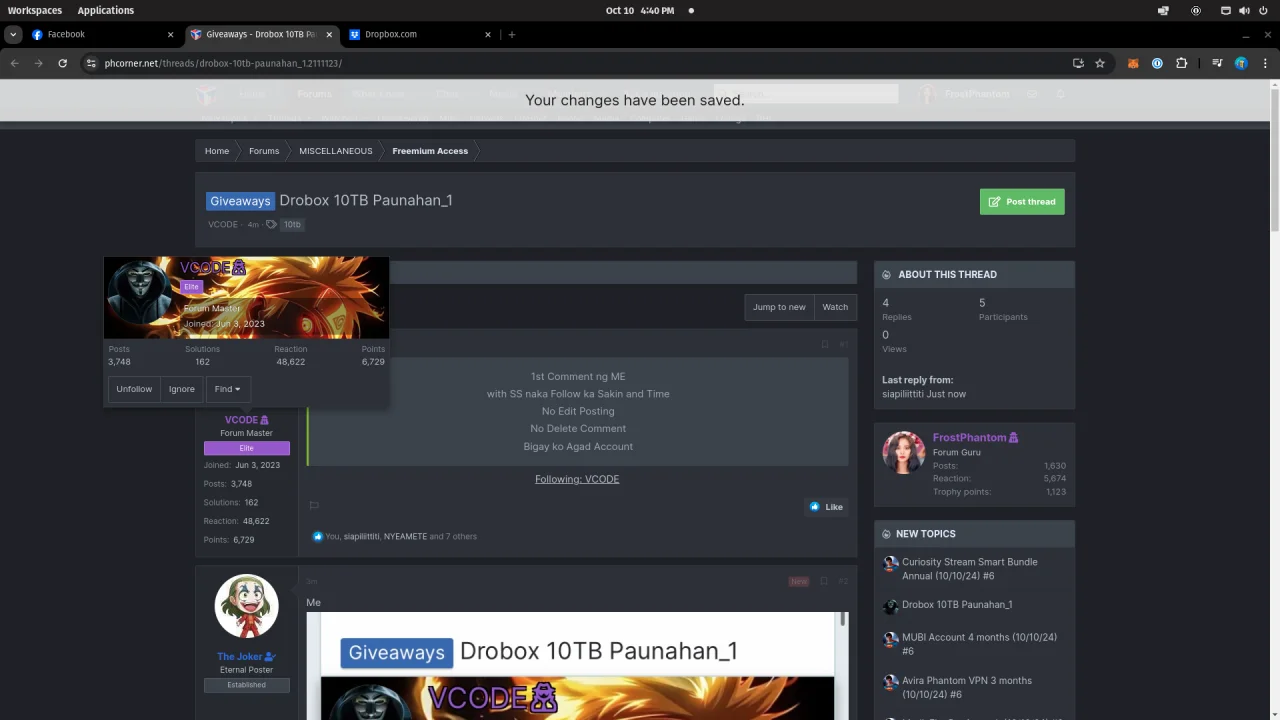Click the install app icon in address bar
Viewport: 1280px width, 720px height.
(x=1078, y=63)
